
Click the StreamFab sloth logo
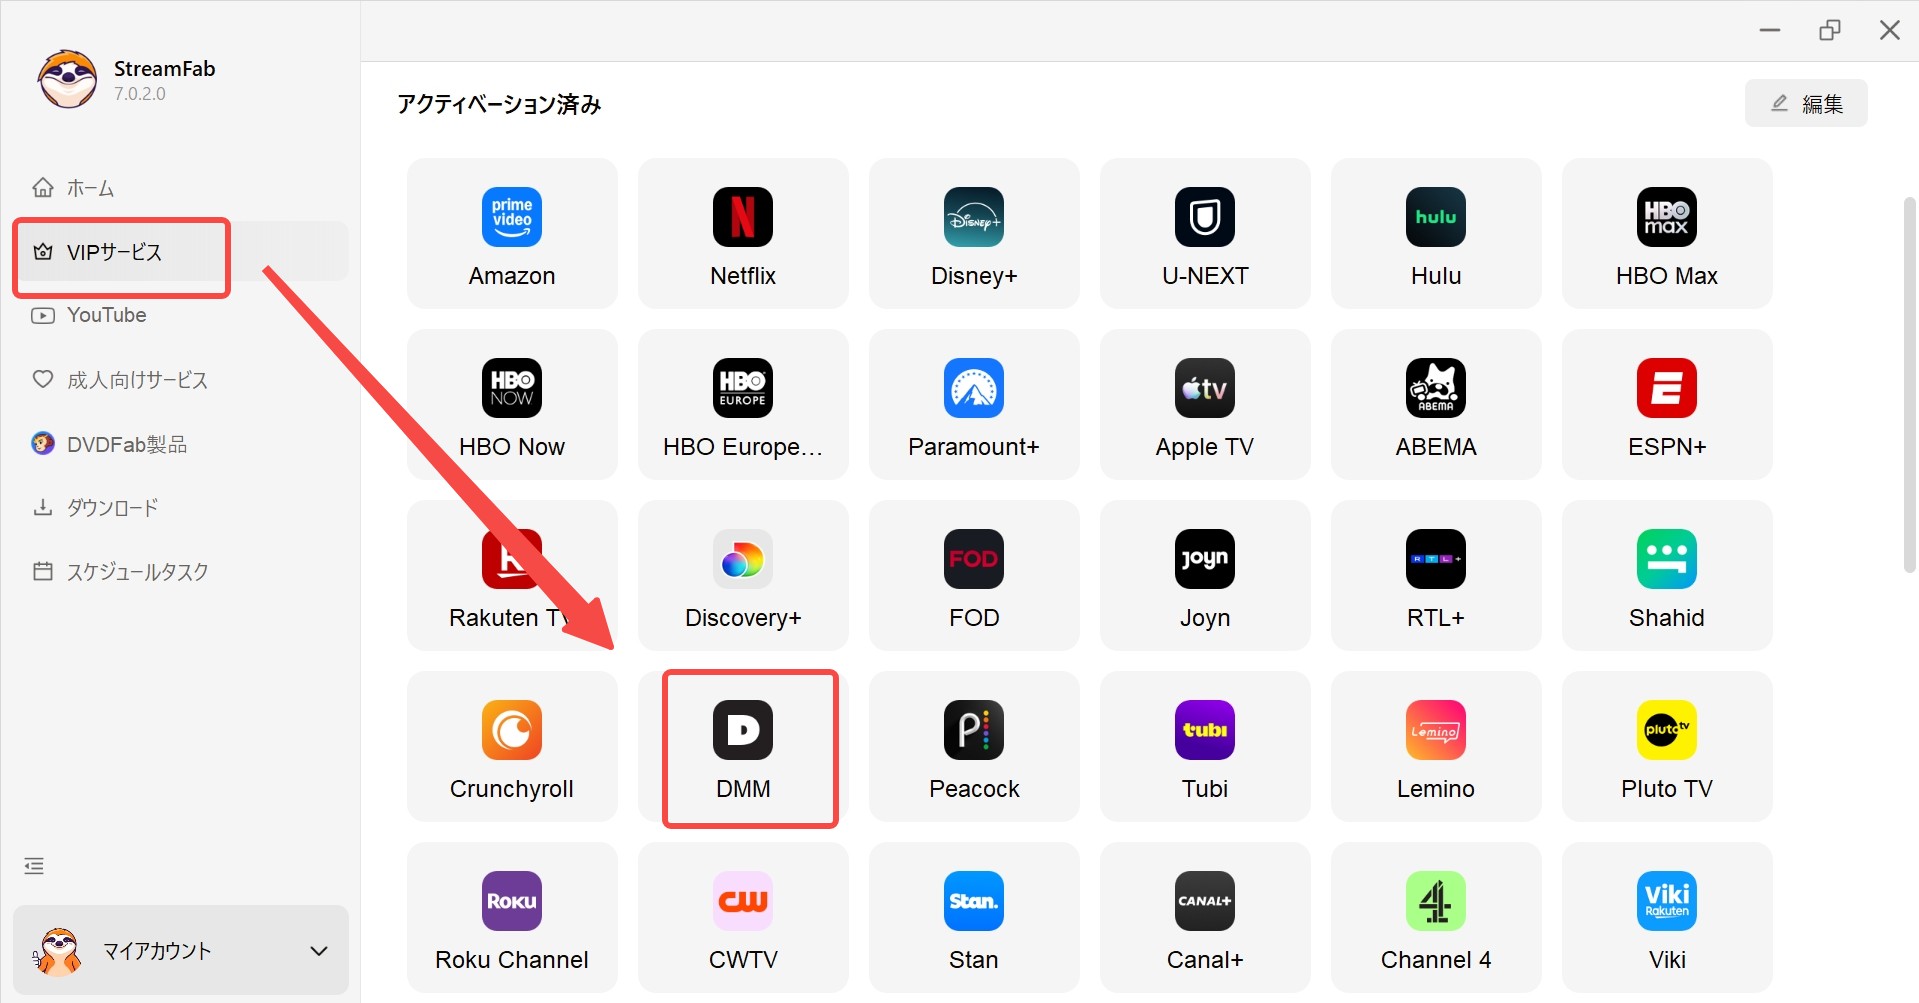pos(67,80)
